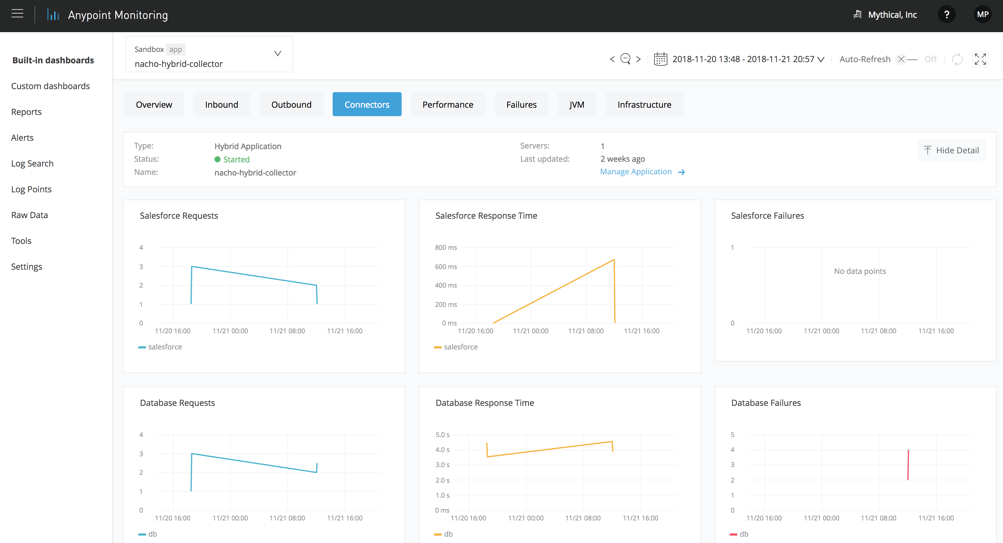This screenshot has width=1003, height=543.
Task: Open Raw Data in sidebar
Action: pos(29,215)
